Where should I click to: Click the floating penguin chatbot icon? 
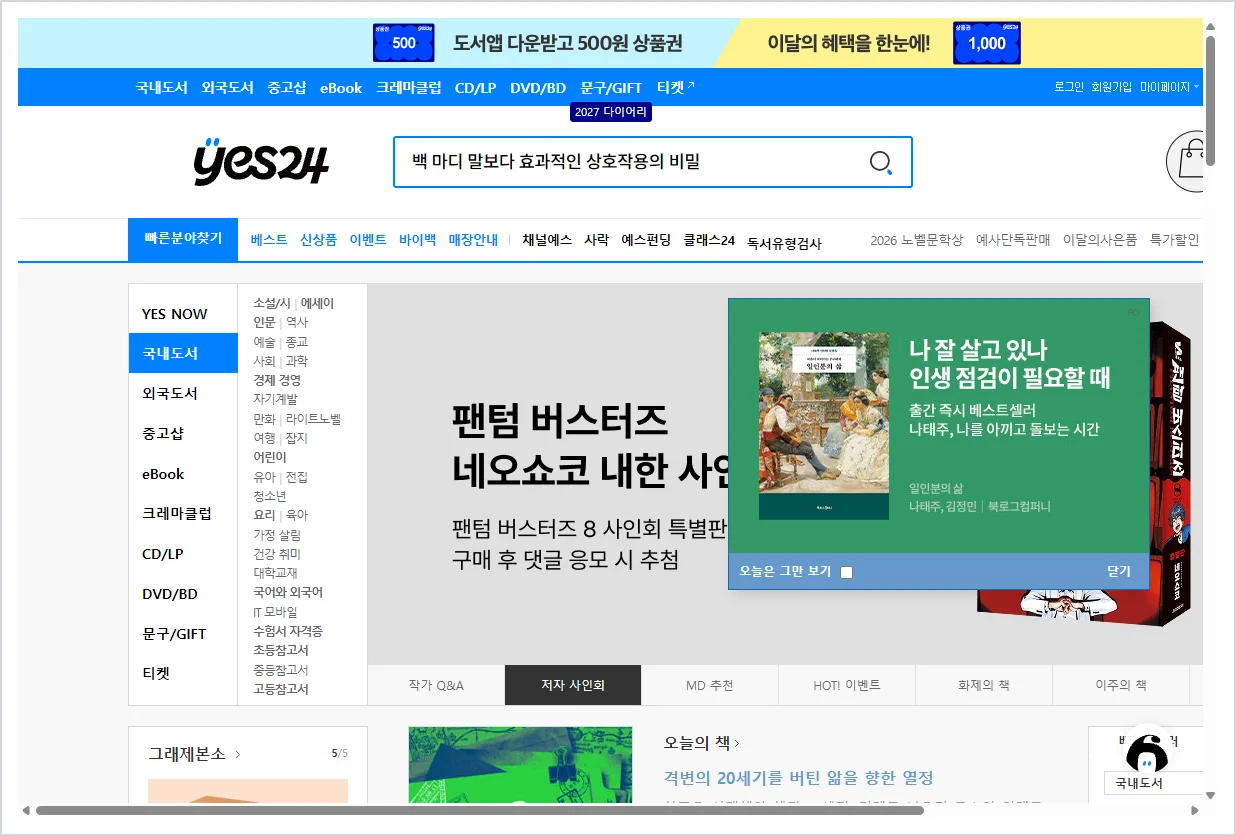point(1147,750)
